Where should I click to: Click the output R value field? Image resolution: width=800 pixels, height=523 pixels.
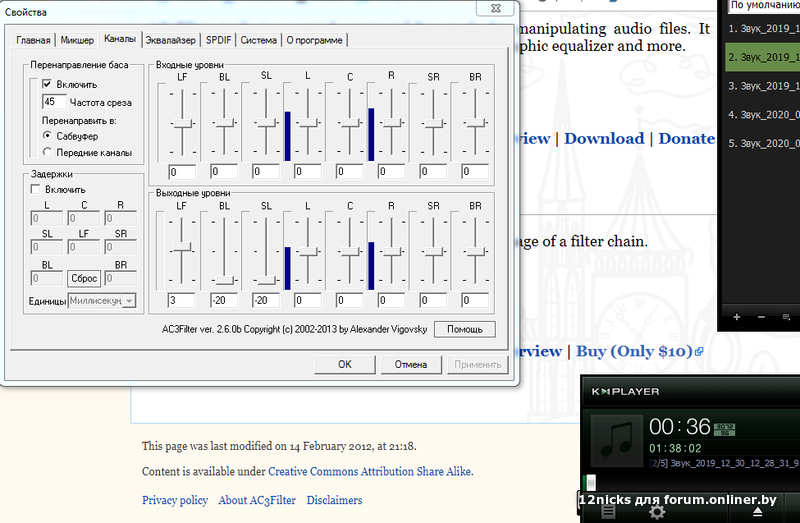click(x=391, y=300)
